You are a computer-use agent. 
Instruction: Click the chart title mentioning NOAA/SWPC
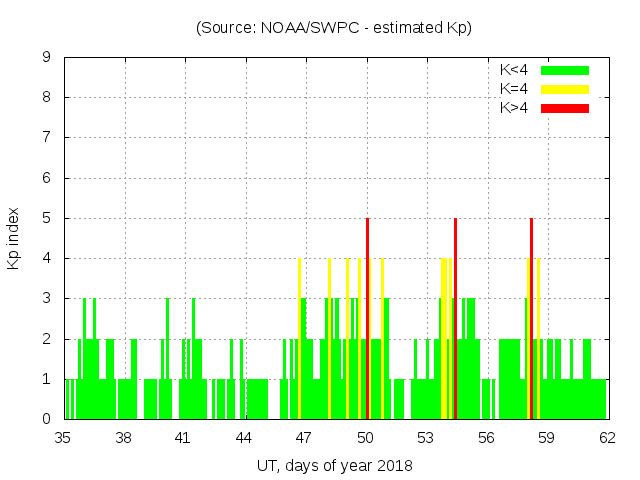(x=334, y=28)
